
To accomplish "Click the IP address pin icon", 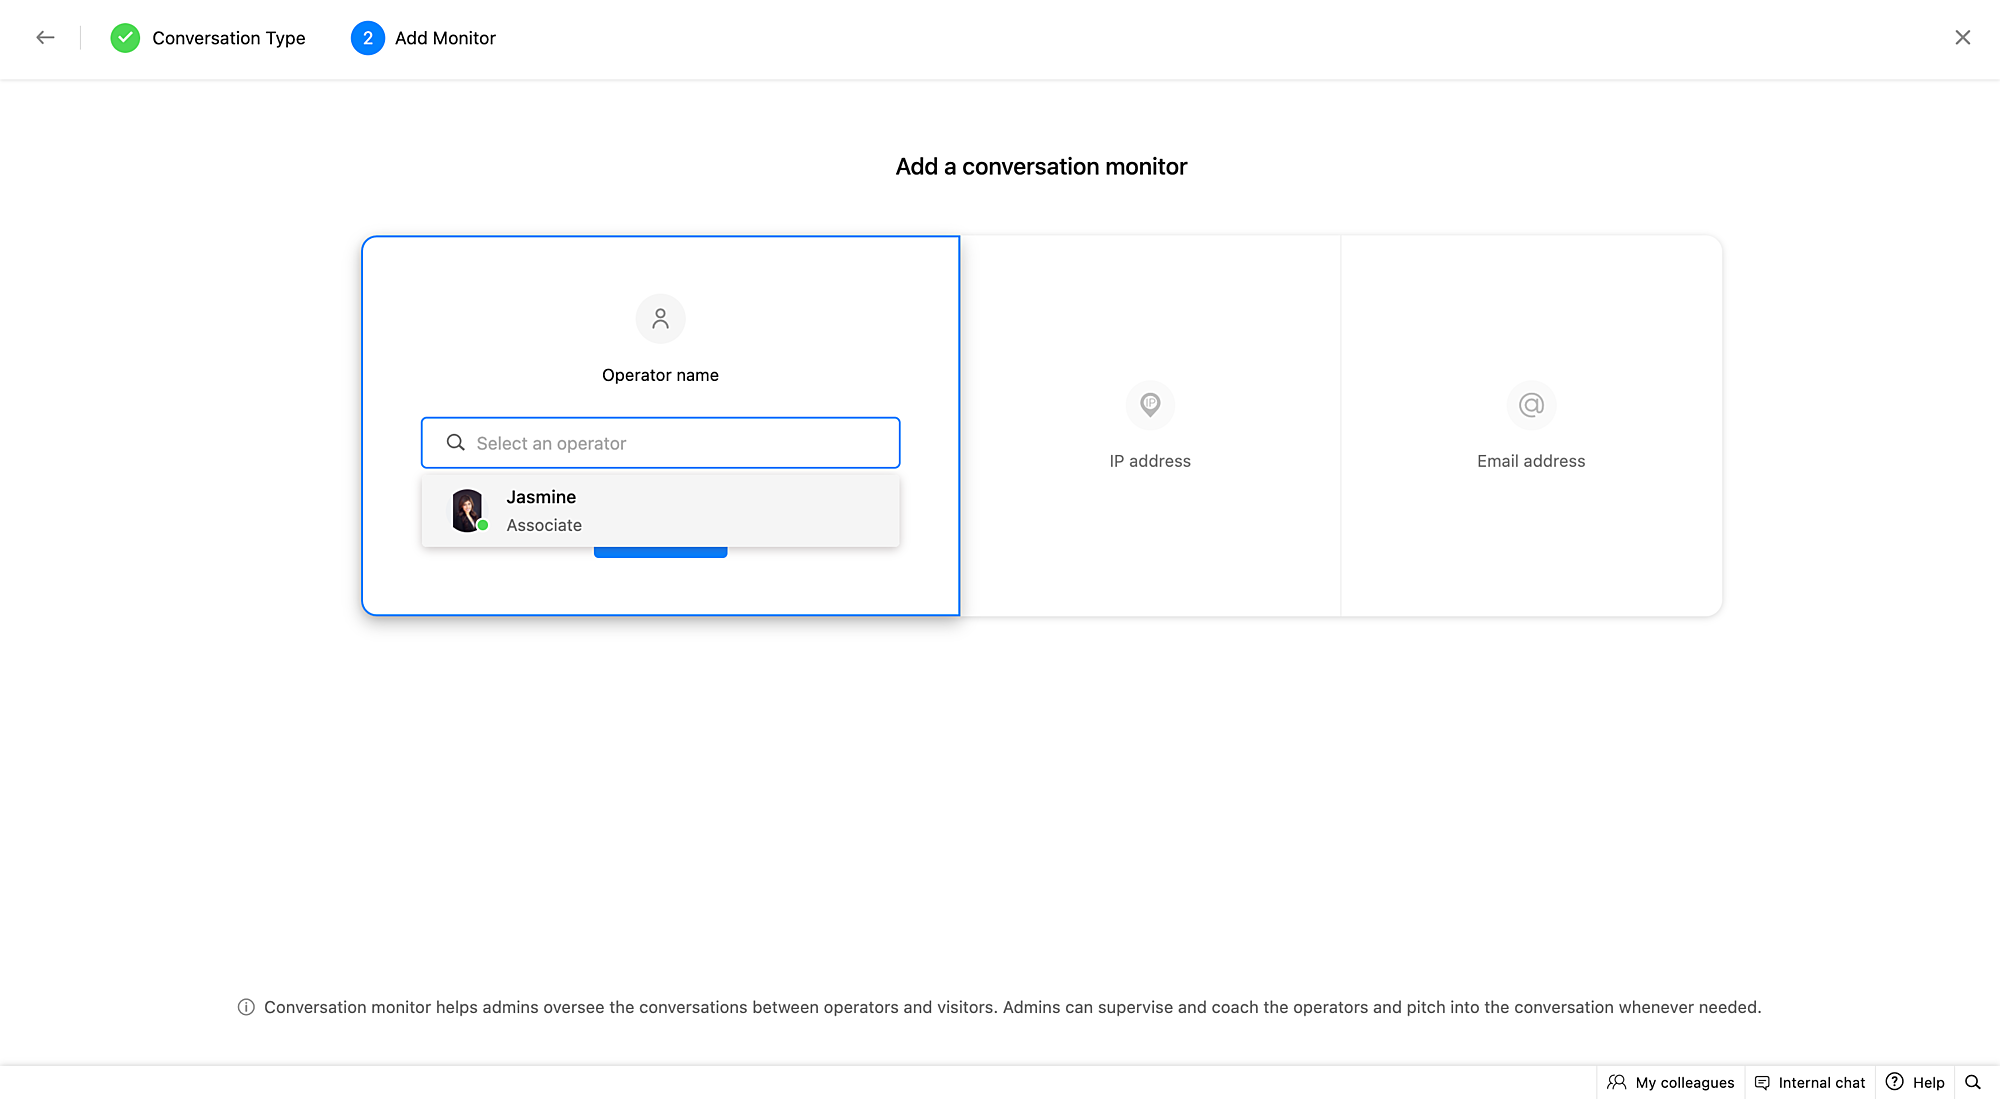I will coord(1150,405).
